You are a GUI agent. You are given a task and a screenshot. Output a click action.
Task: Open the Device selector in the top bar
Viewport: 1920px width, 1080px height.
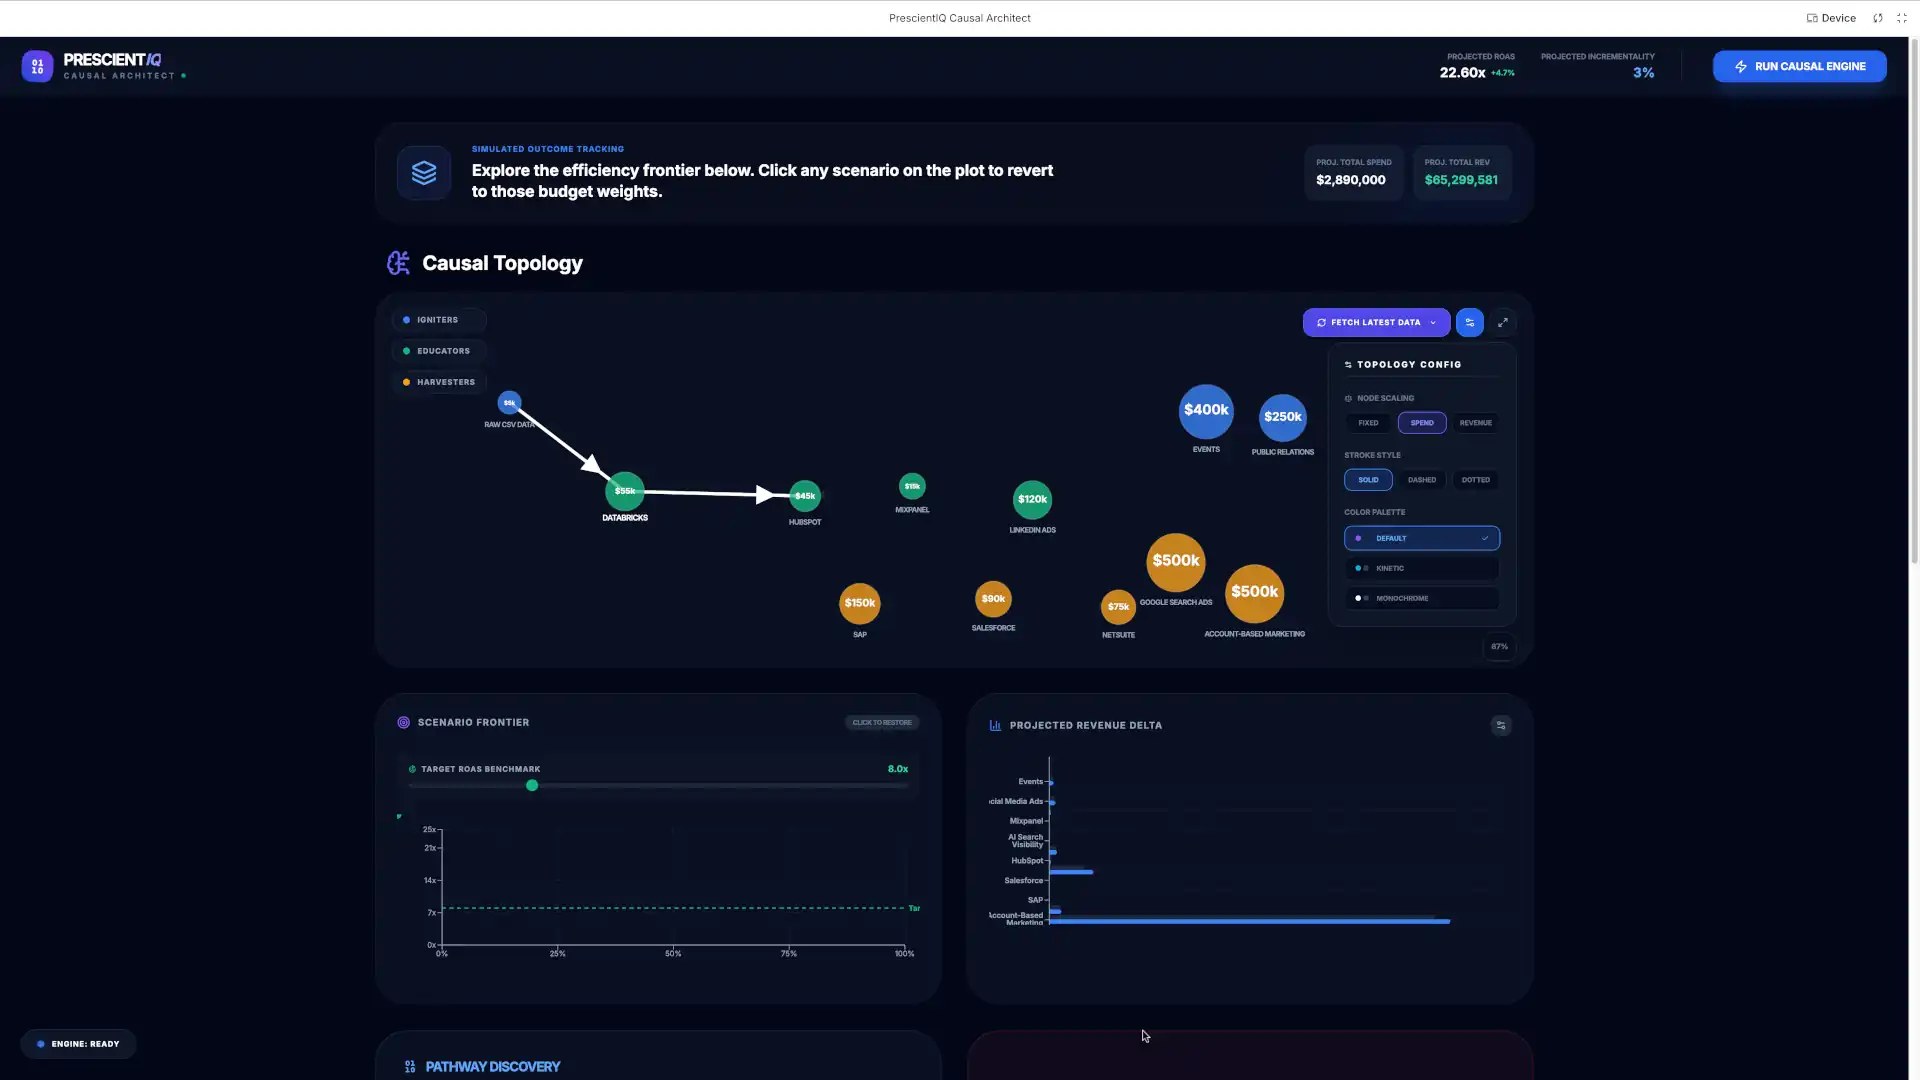tap(1830, 17)
